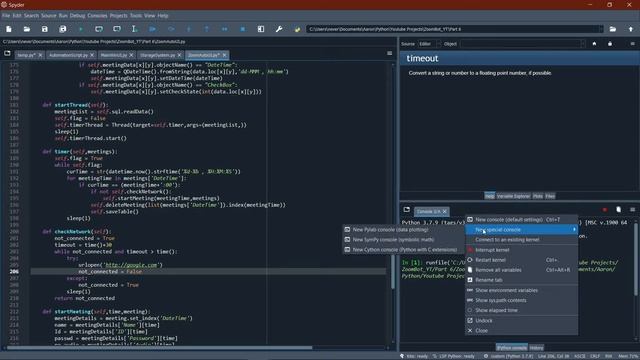
Task: Go to Help pane home icon
Action: click(594, 44)
